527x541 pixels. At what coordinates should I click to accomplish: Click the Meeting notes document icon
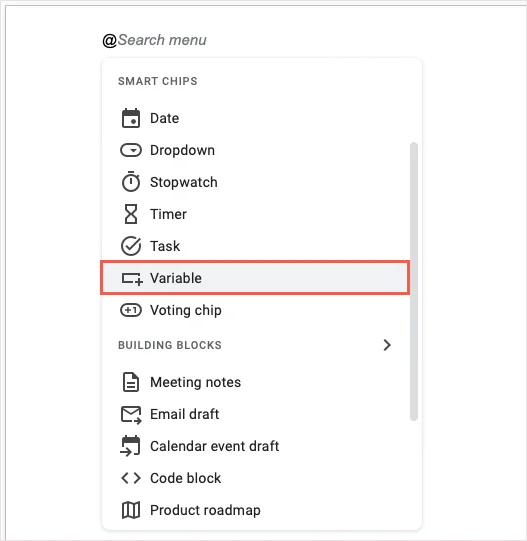pyautogui.click(x=131, y=382)
